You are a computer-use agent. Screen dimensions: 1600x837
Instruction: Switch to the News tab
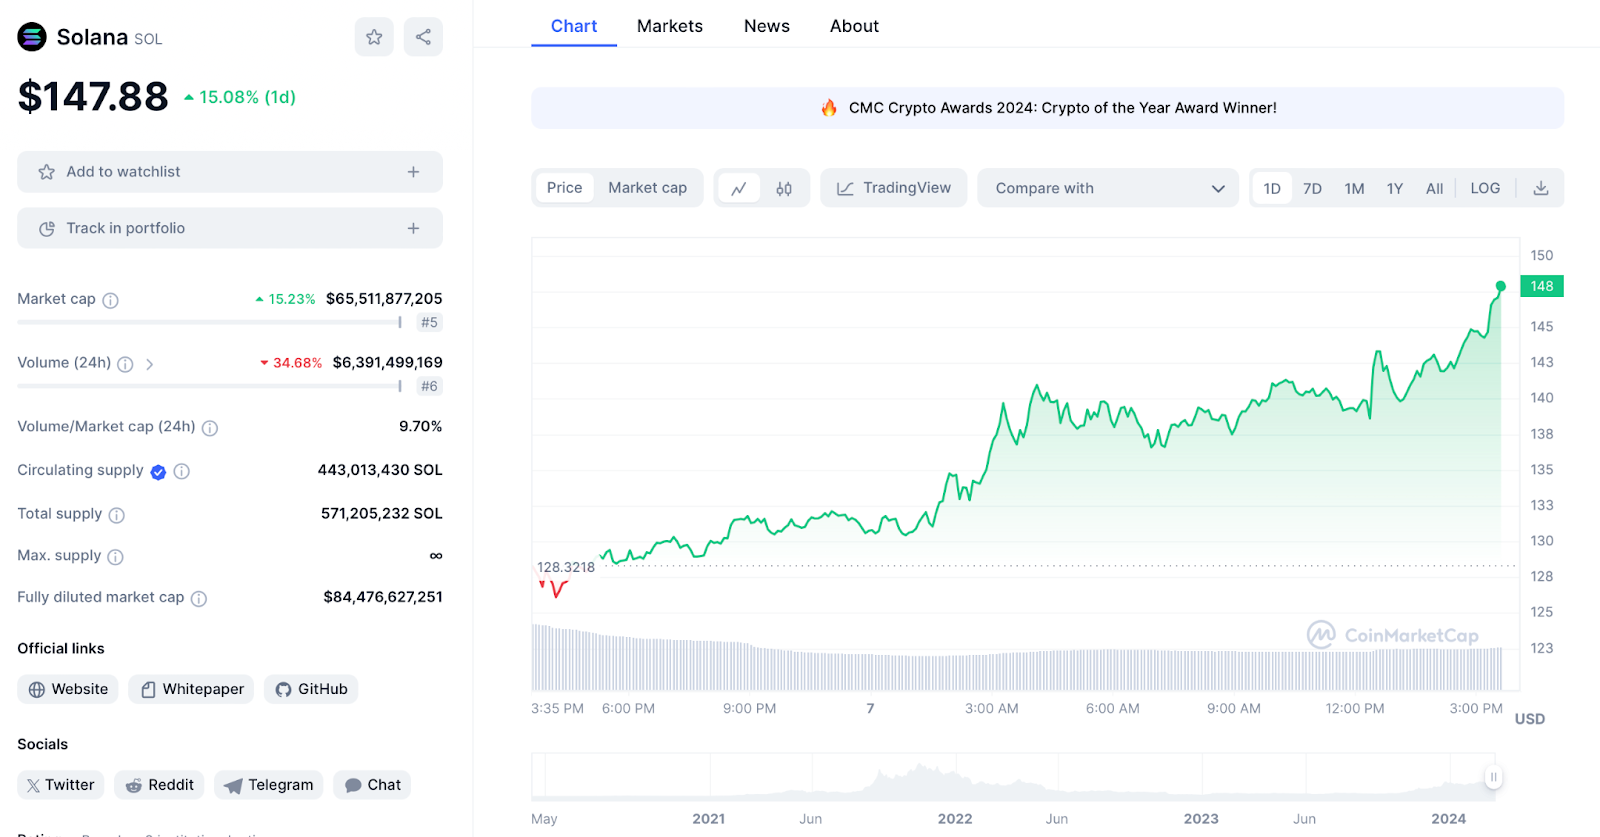coord(767,26)
